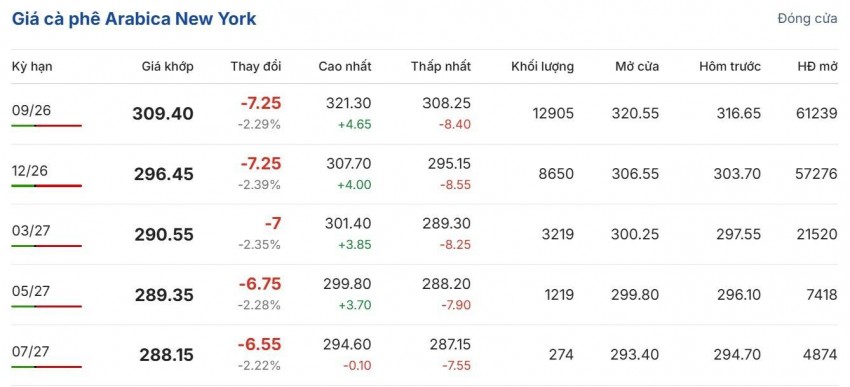The image size is (850, 387).
Task: Select the 07/27 contract term
Action: click(x=31, y=351)
